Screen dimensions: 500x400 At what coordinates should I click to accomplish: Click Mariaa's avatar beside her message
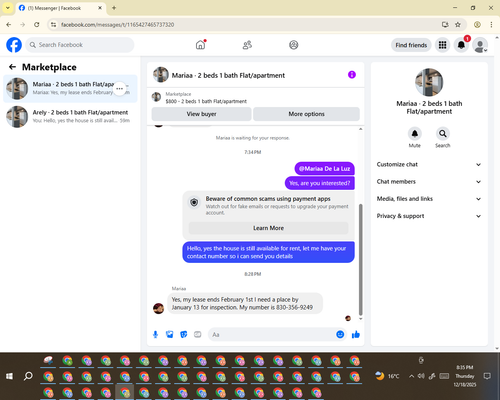(x=158, y=308)
